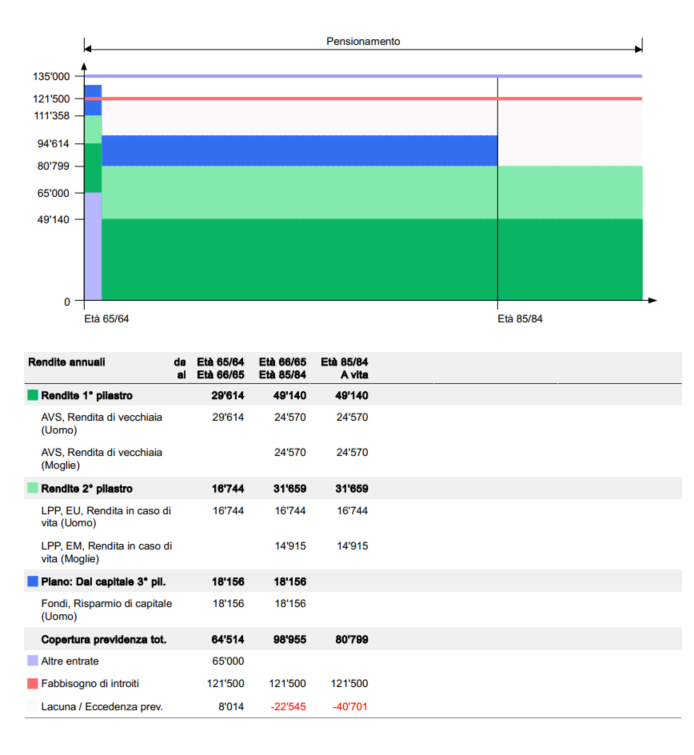
Task: Click the blue third-pillar bar in the chart
Action: click(299, 150)
